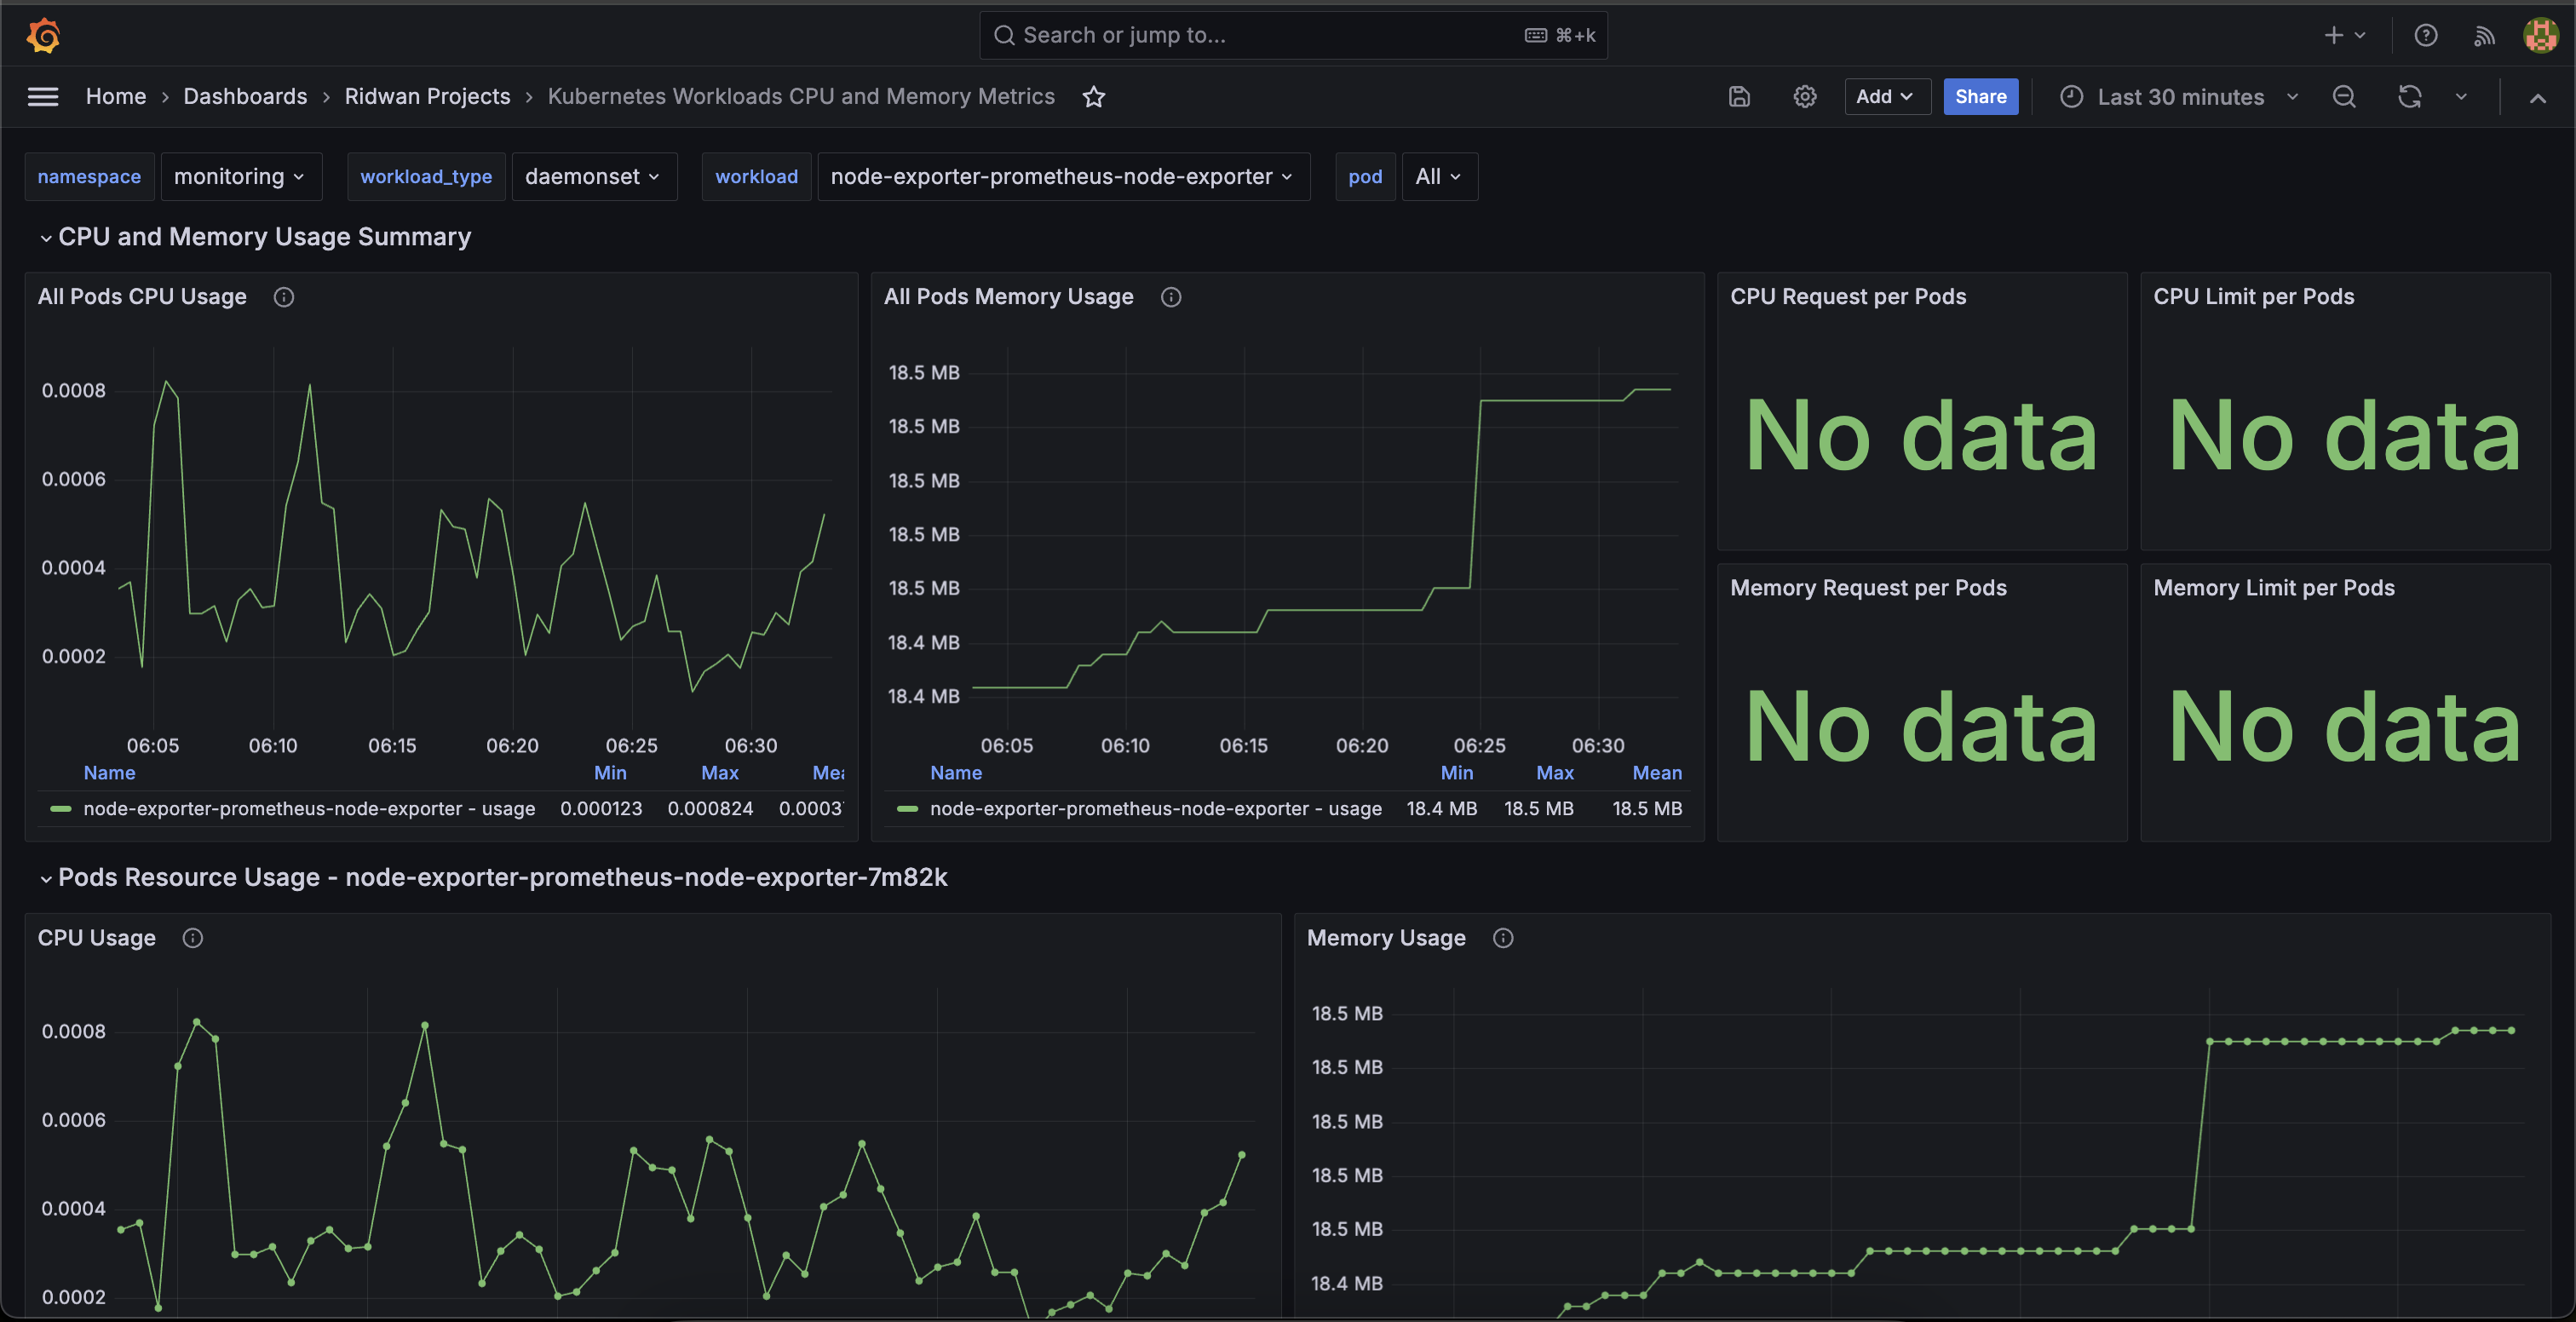Refresh the dashboard
Screen dimensions: 2576x1322
2409,97
